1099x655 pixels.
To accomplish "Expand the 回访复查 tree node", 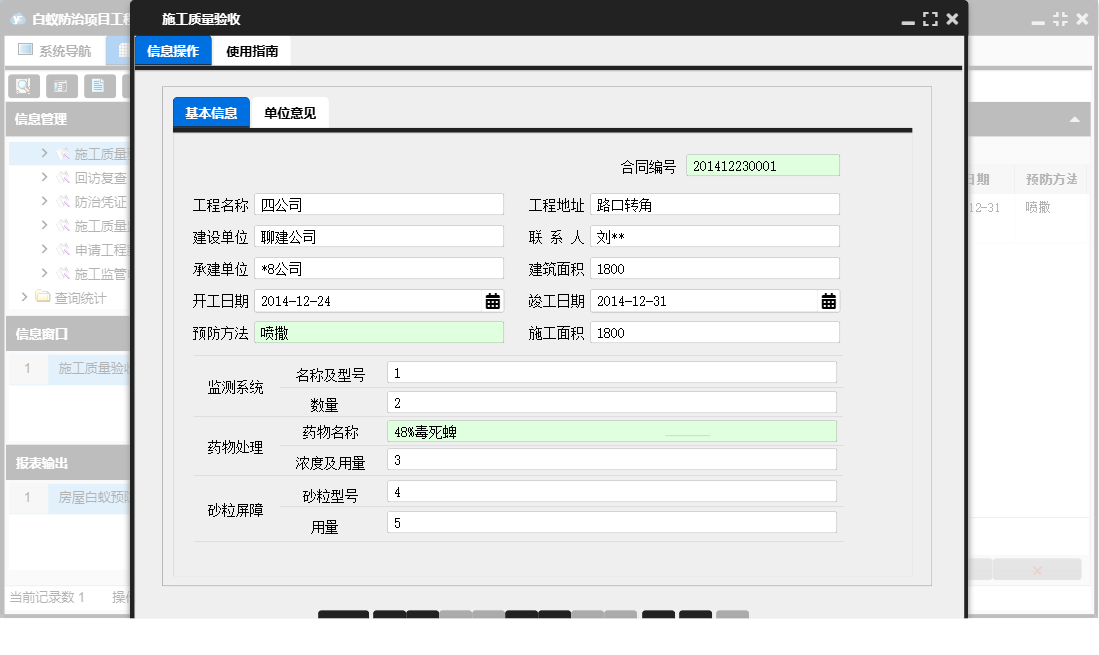I will point(44,177).
